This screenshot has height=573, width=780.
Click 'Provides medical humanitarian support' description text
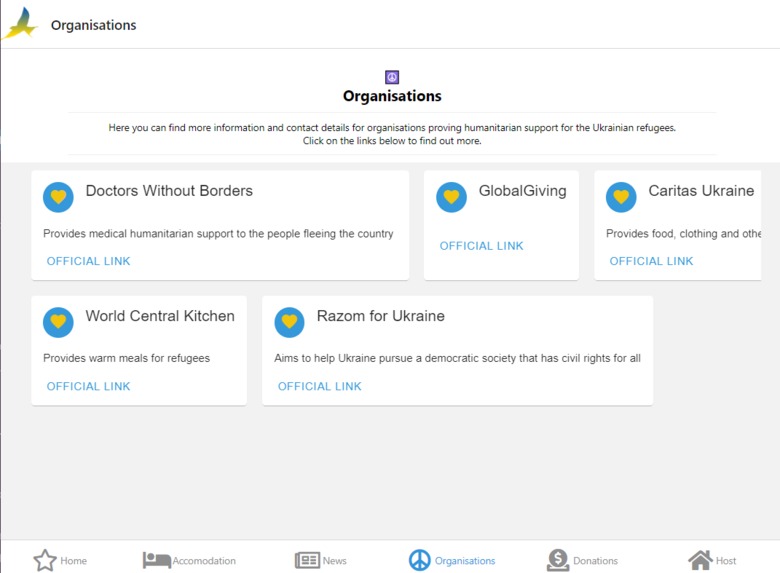218,233
